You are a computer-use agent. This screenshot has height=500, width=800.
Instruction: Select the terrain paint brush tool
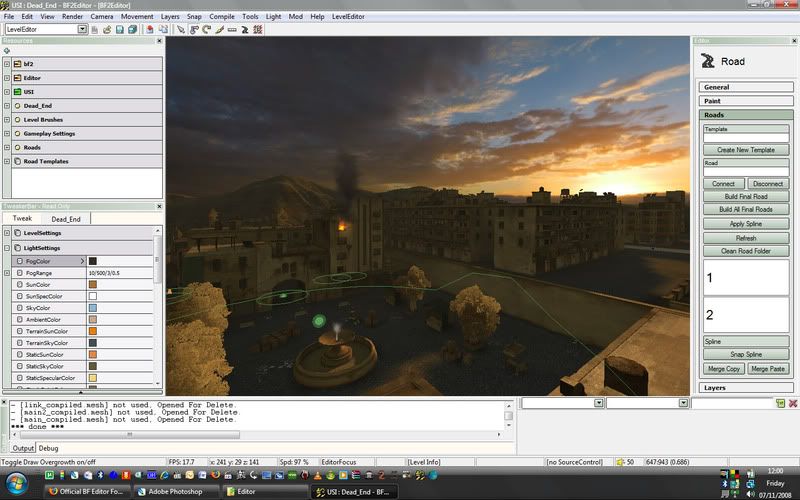pos(219,30)
